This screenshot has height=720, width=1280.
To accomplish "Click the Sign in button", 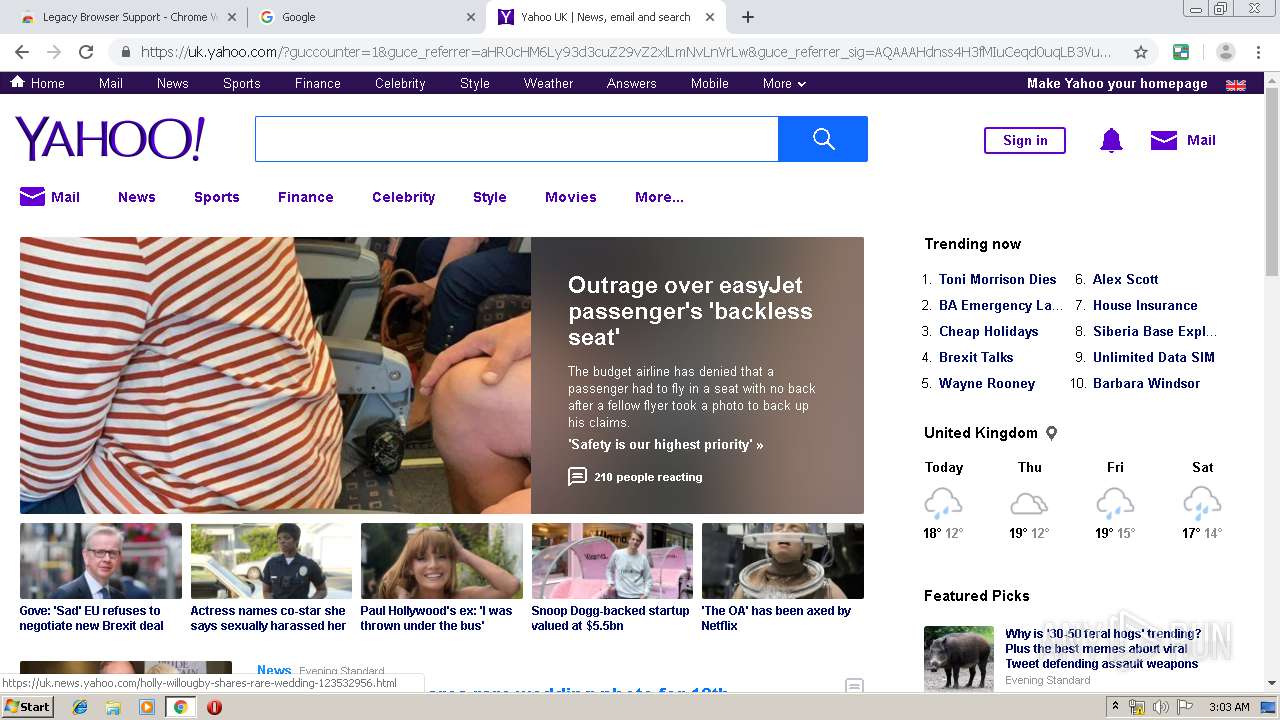I will [x=1025, y=140].
